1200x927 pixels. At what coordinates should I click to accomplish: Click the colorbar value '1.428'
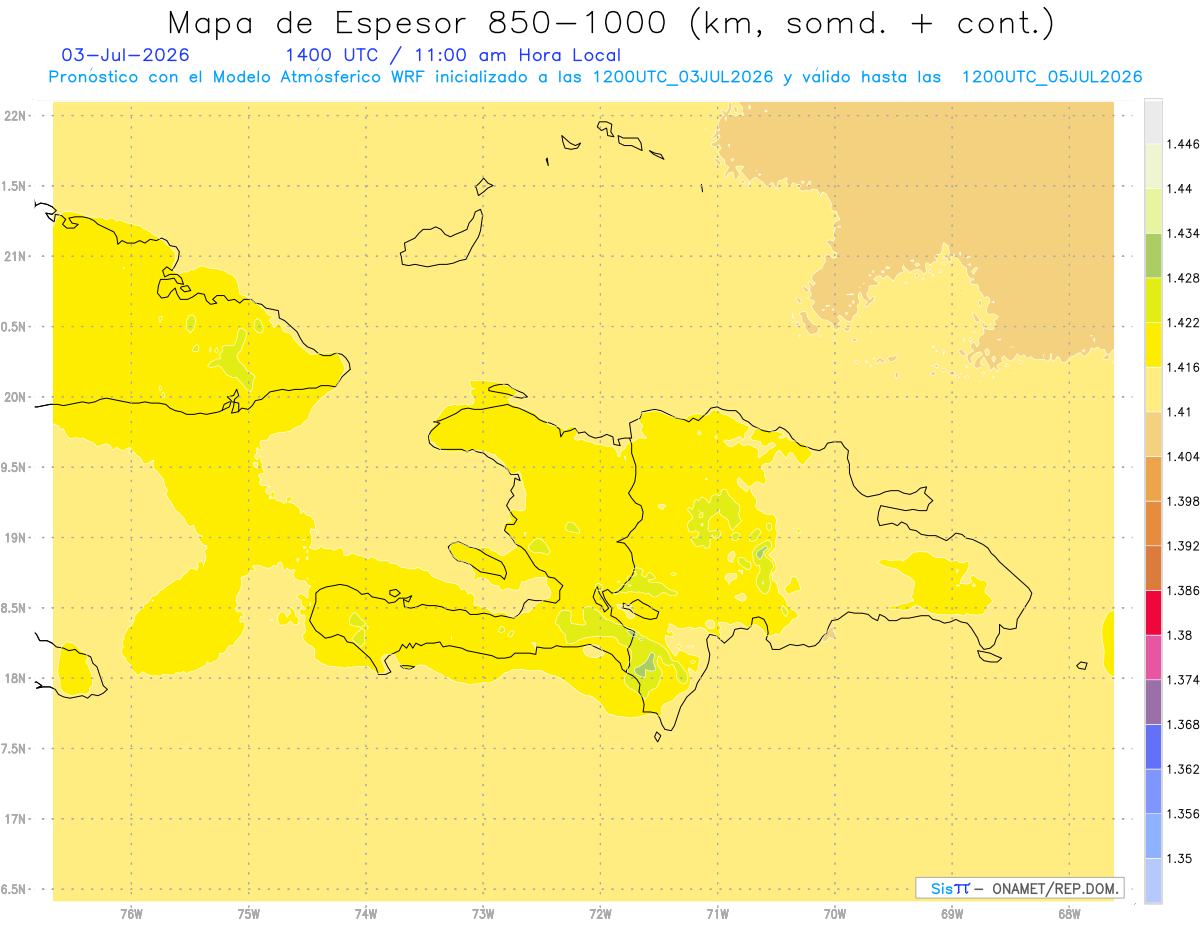click(1185, 278)
